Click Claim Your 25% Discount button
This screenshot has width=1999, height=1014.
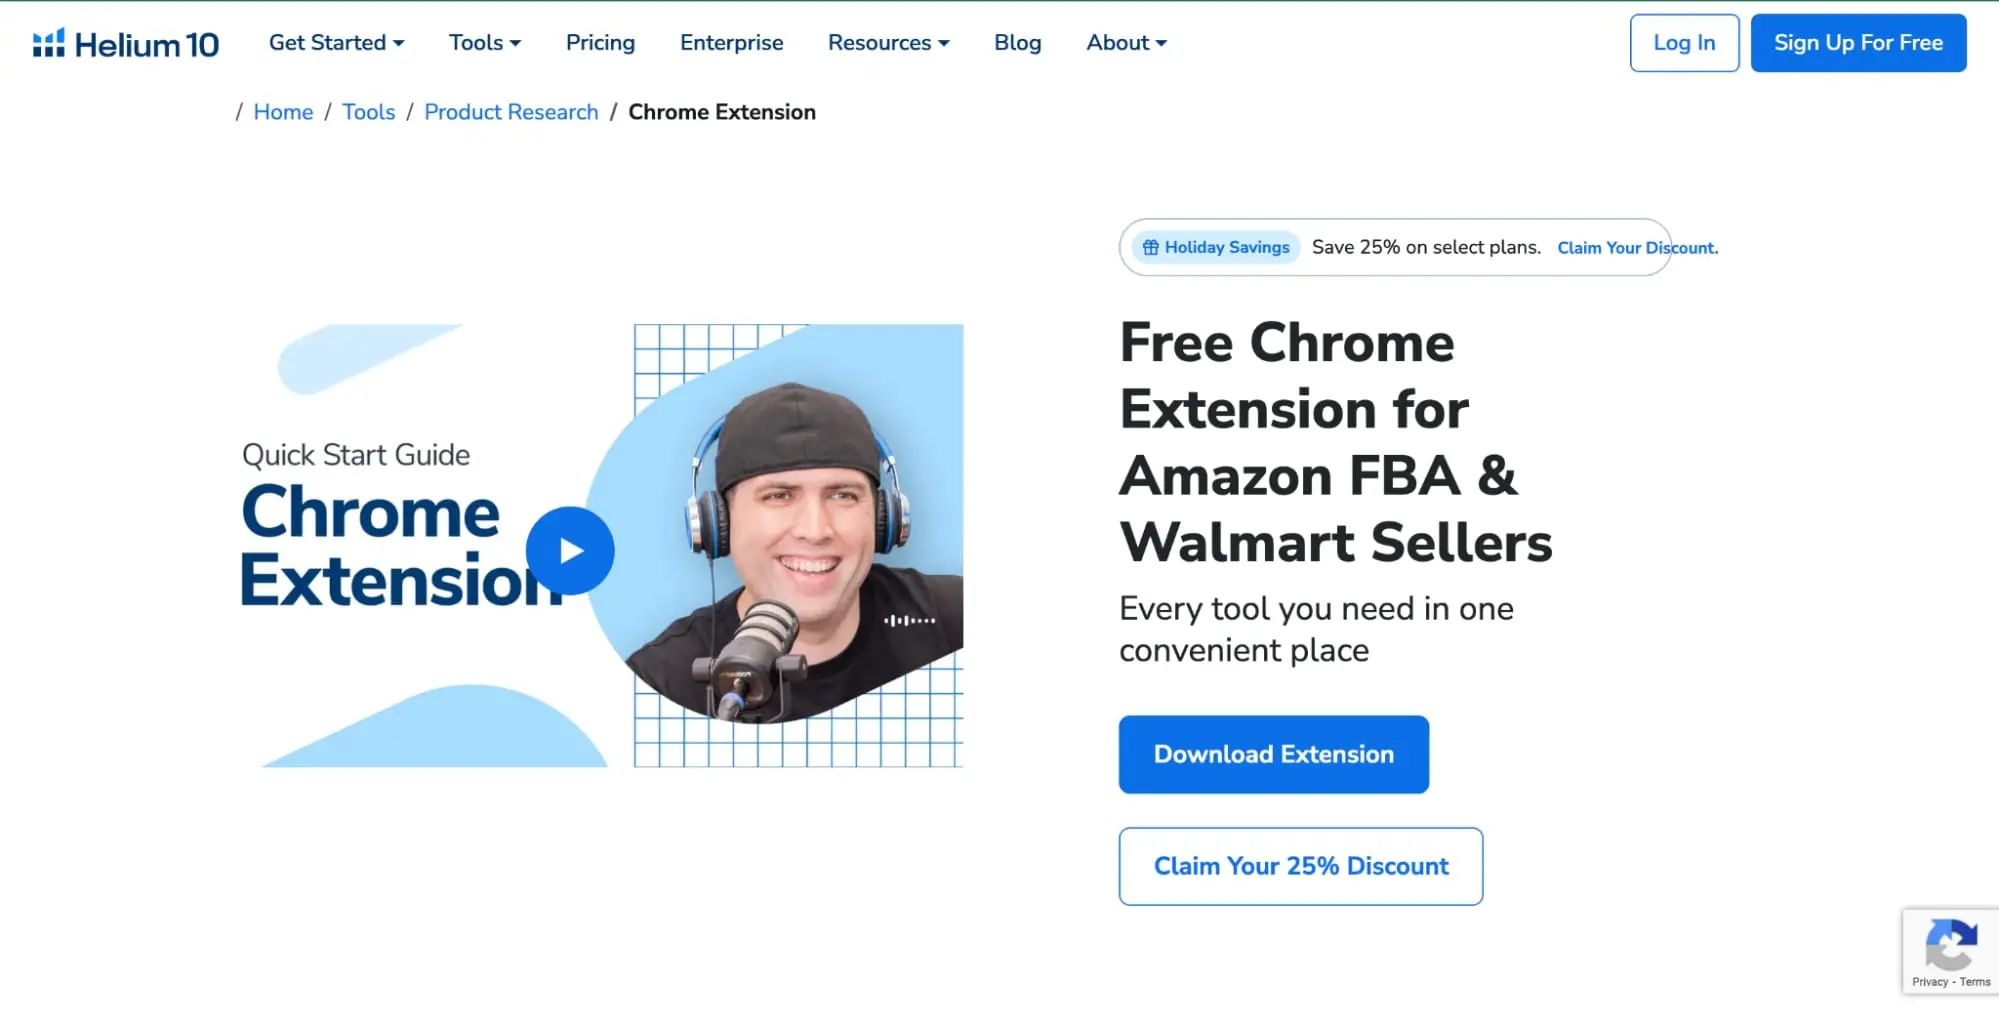(x=1300, y=866)
